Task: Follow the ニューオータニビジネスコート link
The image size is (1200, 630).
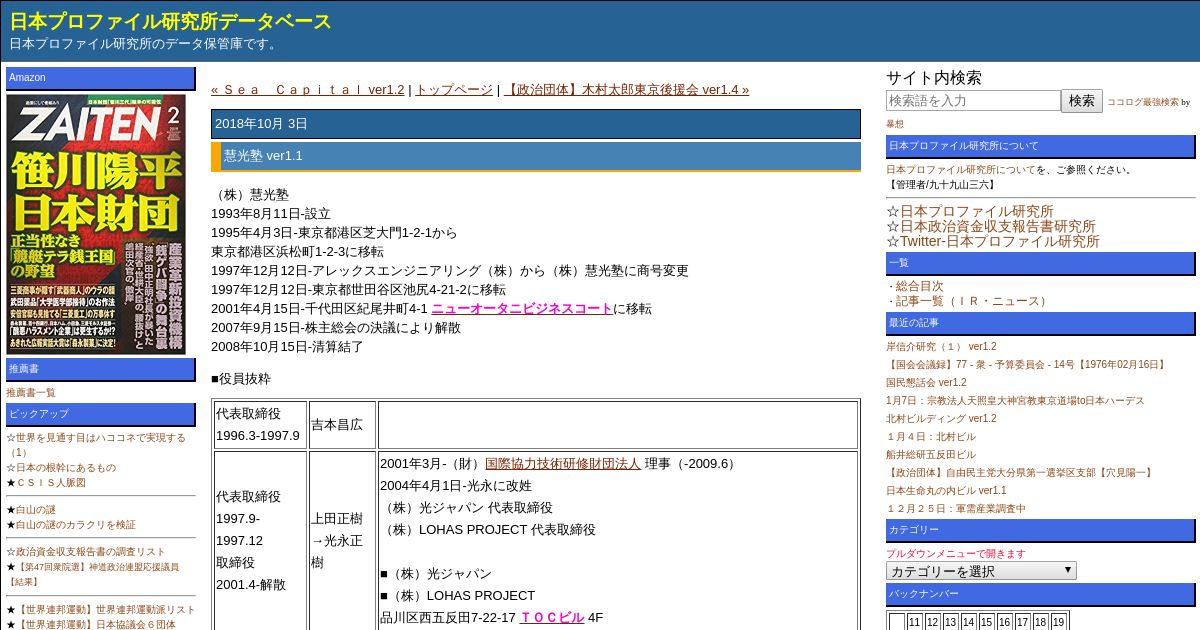Action: [x=522, y=309]
